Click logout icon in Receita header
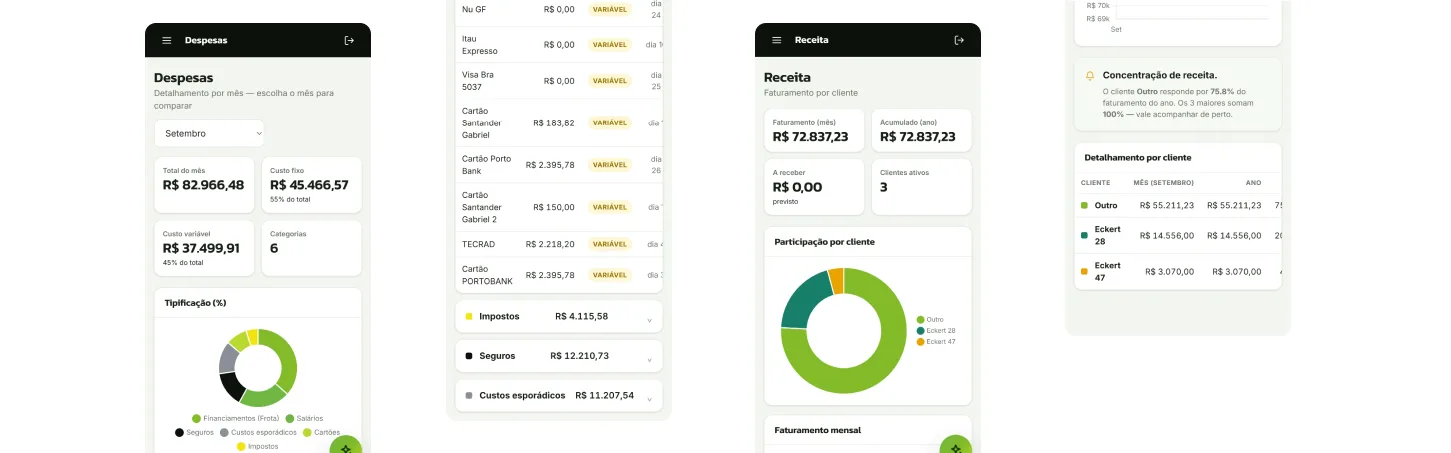This screenshot has height=453, width=1451. (959, 40)
